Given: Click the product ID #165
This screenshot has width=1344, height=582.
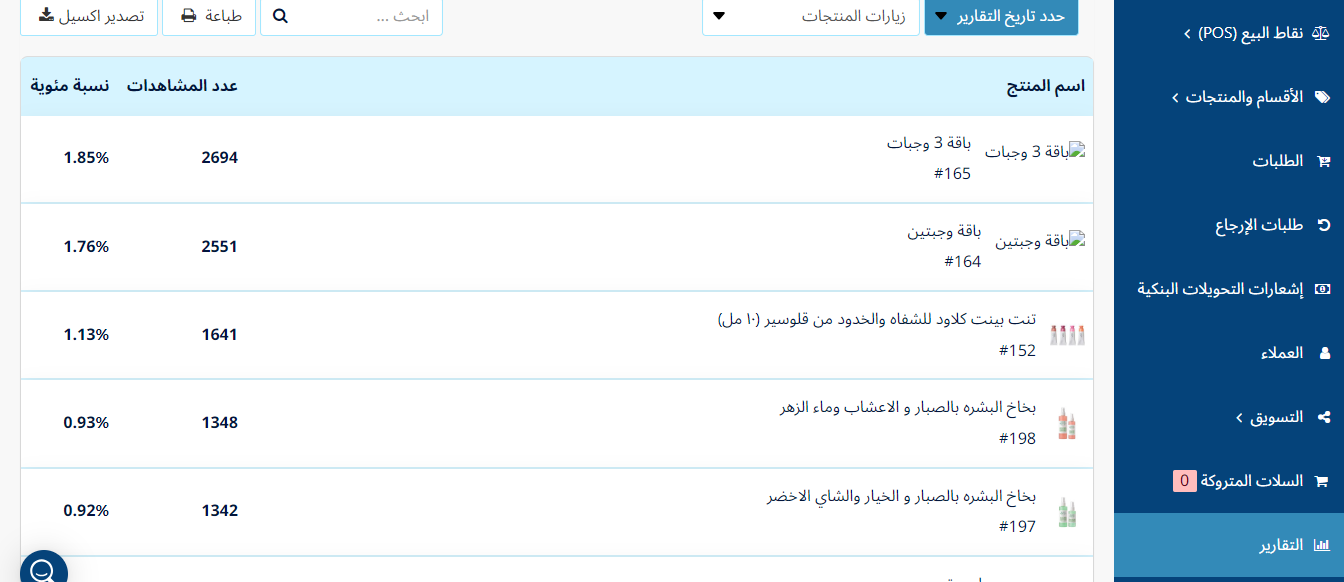Looking at the screenshot, I should point(952,174).
